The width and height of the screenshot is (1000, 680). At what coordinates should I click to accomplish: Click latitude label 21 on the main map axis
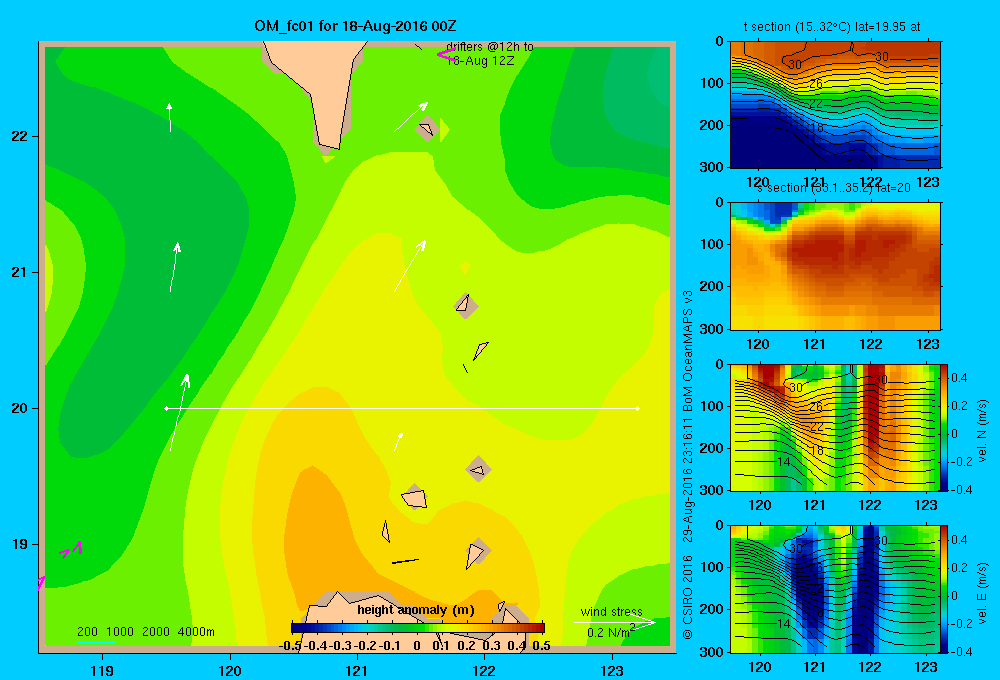point(20,272)
